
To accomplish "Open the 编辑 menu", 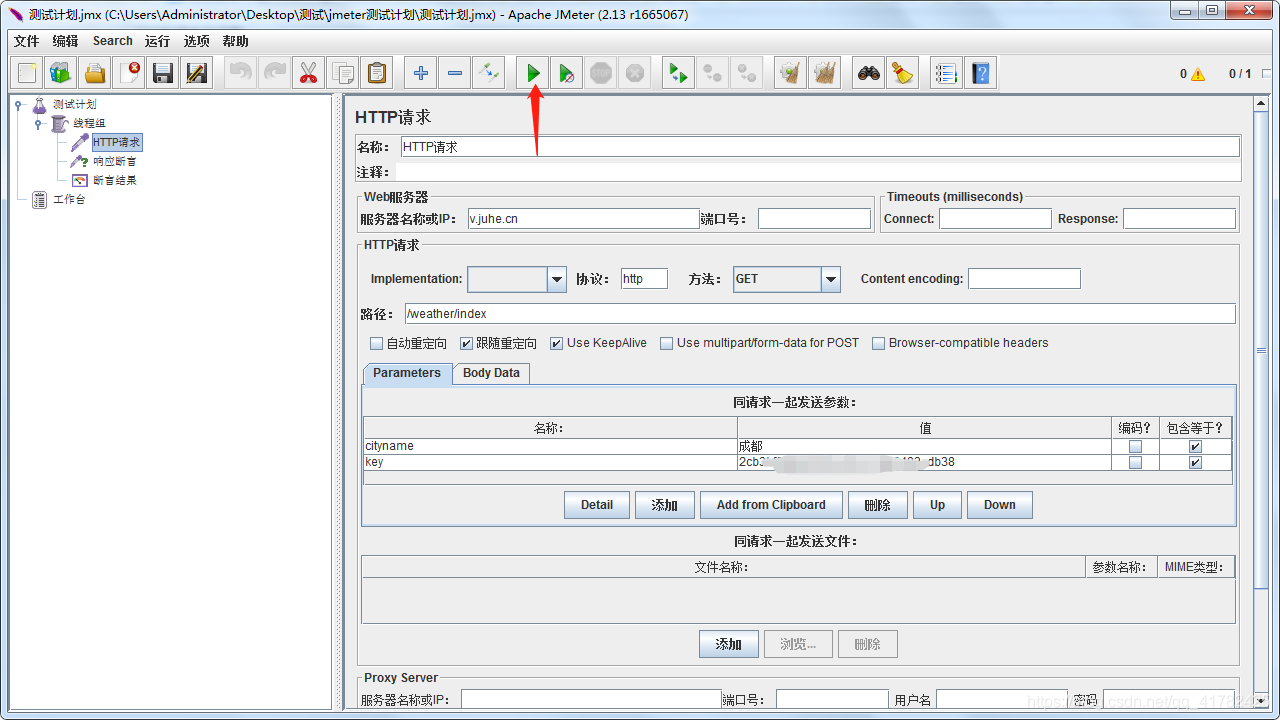I will [65, 41].
